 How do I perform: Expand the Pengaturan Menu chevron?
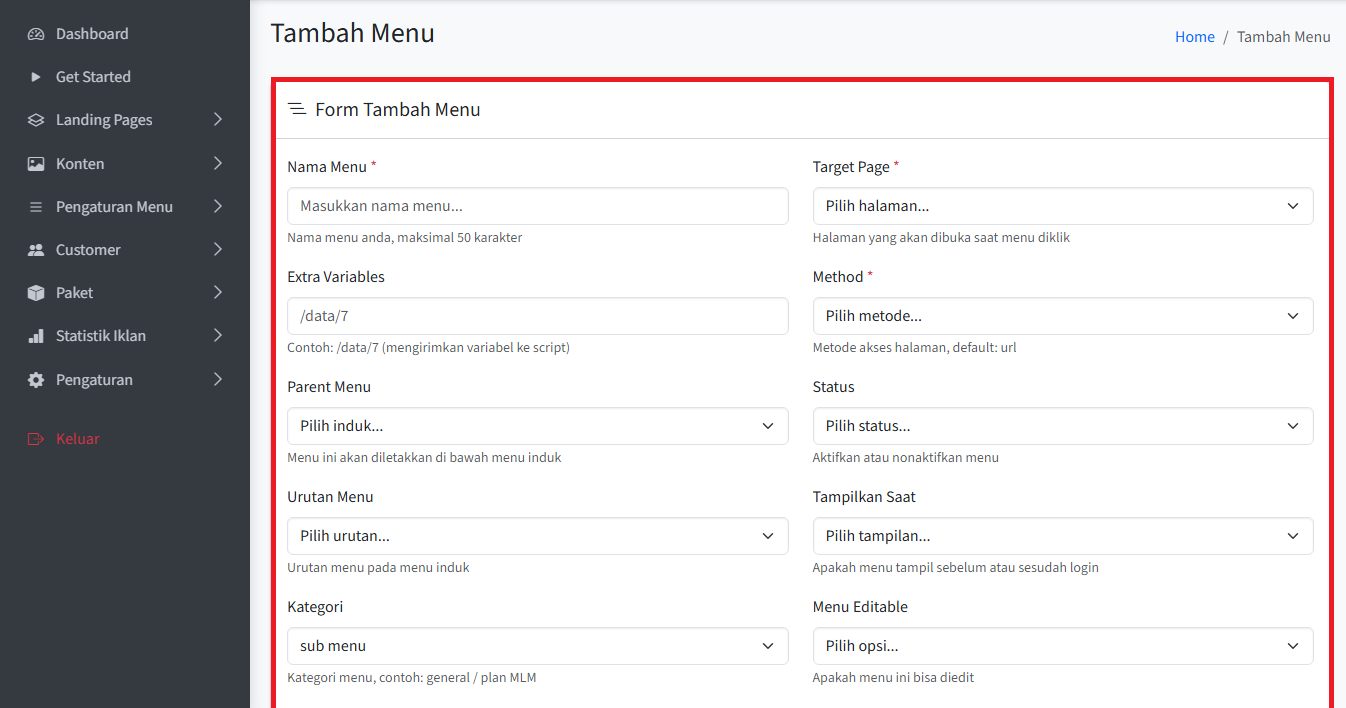pos(218,207)
